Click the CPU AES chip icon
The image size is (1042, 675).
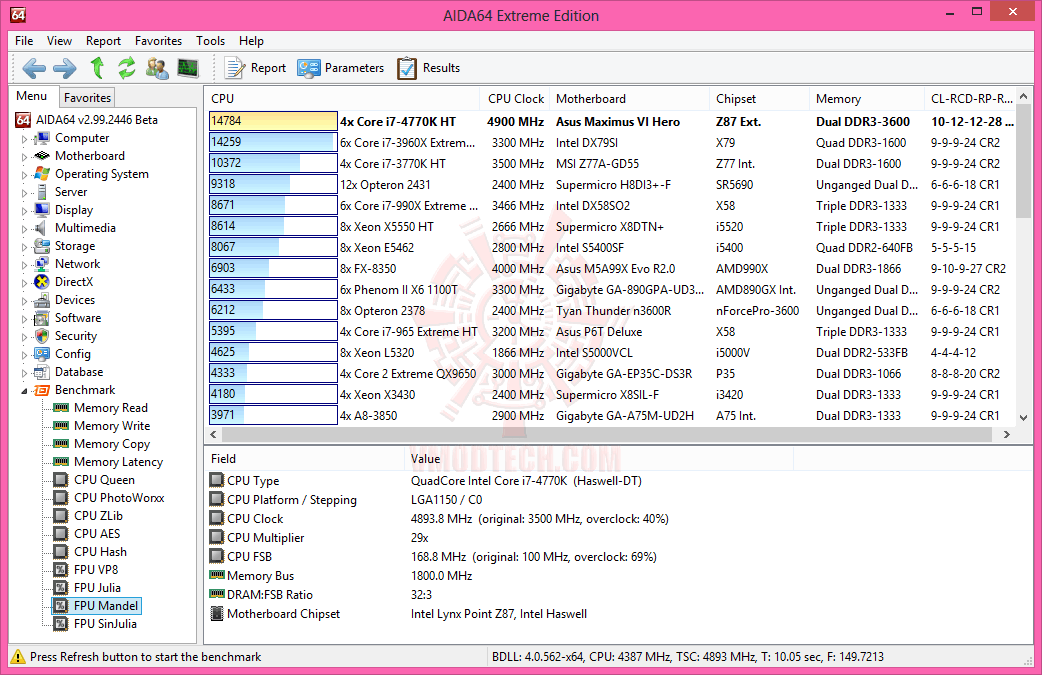coord(60,533)
